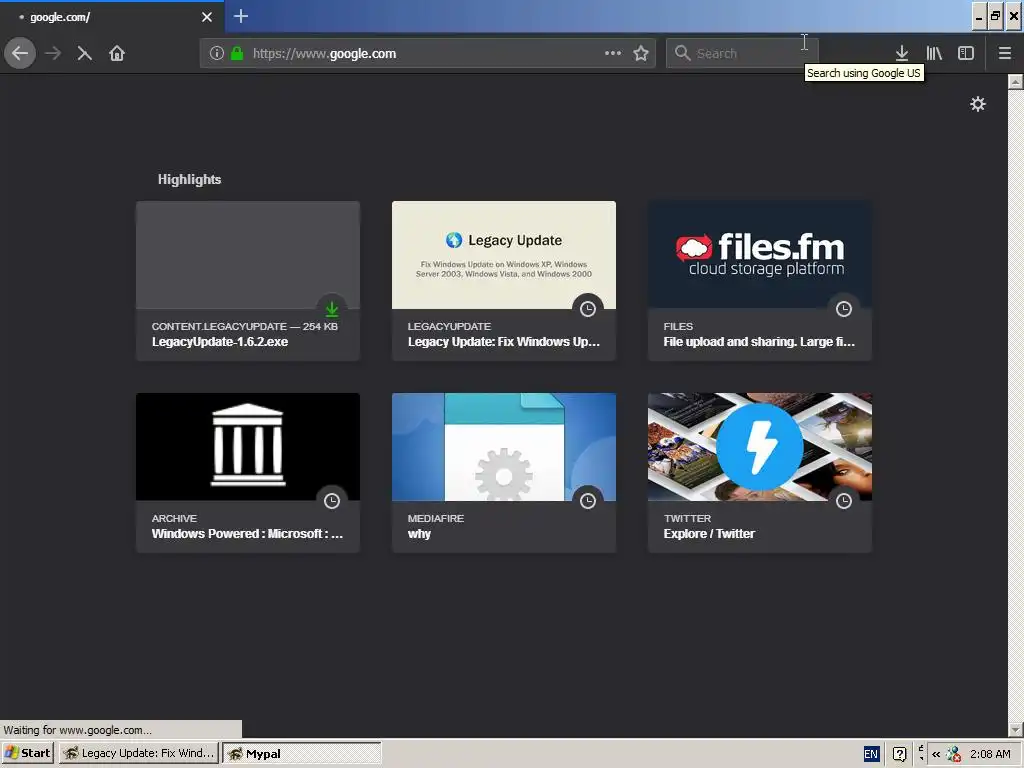Click the EN language indicator in tray
This screenshot has height=768, width=1024.
coord(871,754)
